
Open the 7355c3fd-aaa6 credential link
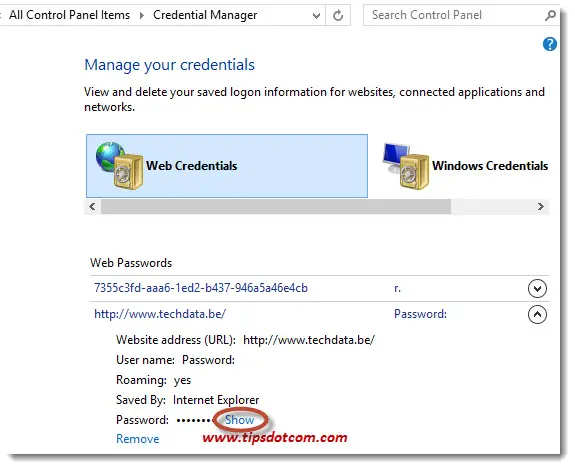(201, 288)
